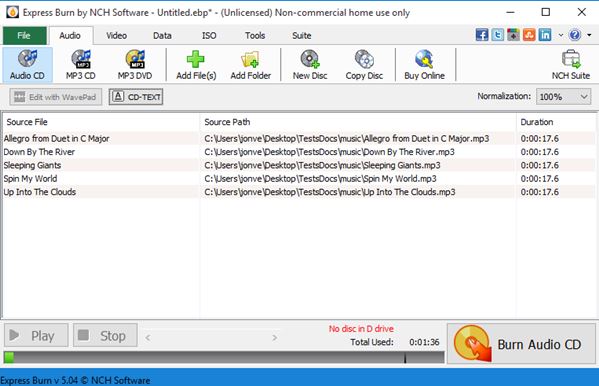599x386 pixels.
Task: Choose the MP3 CD option
Action: coord(81,65)
